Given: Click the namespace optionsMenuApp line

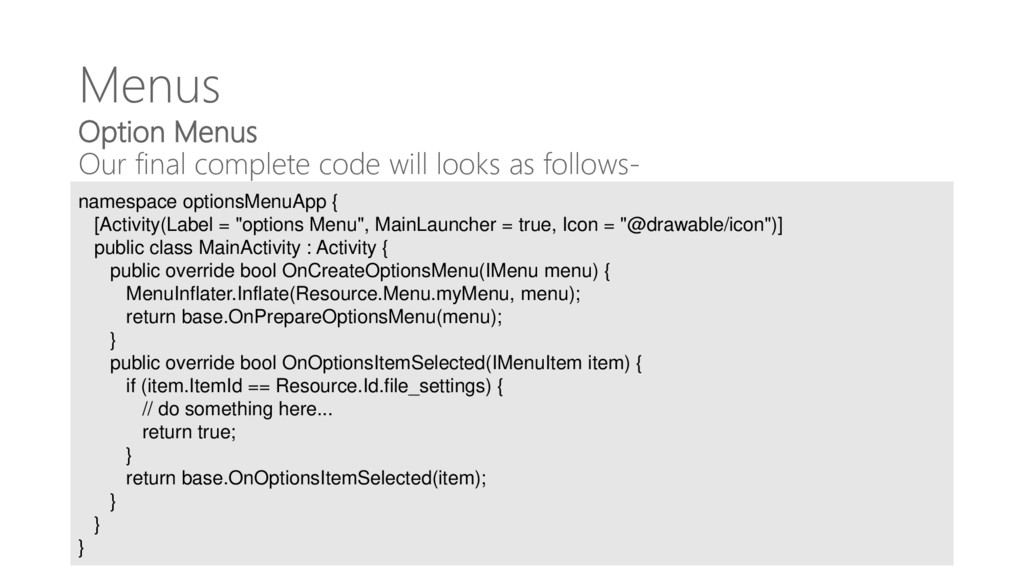Looking at the screenshot, I should click(208, 202).
